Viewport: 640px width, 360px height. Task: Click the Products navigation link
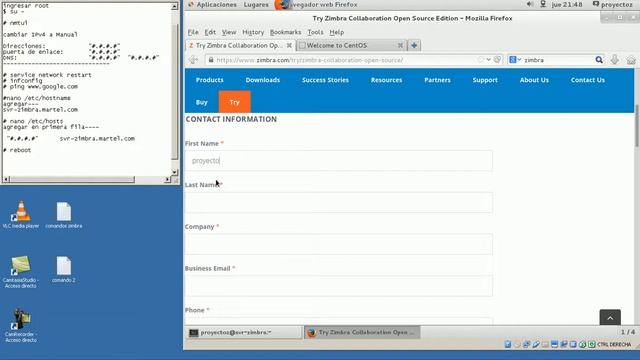[x=209, y=80]
